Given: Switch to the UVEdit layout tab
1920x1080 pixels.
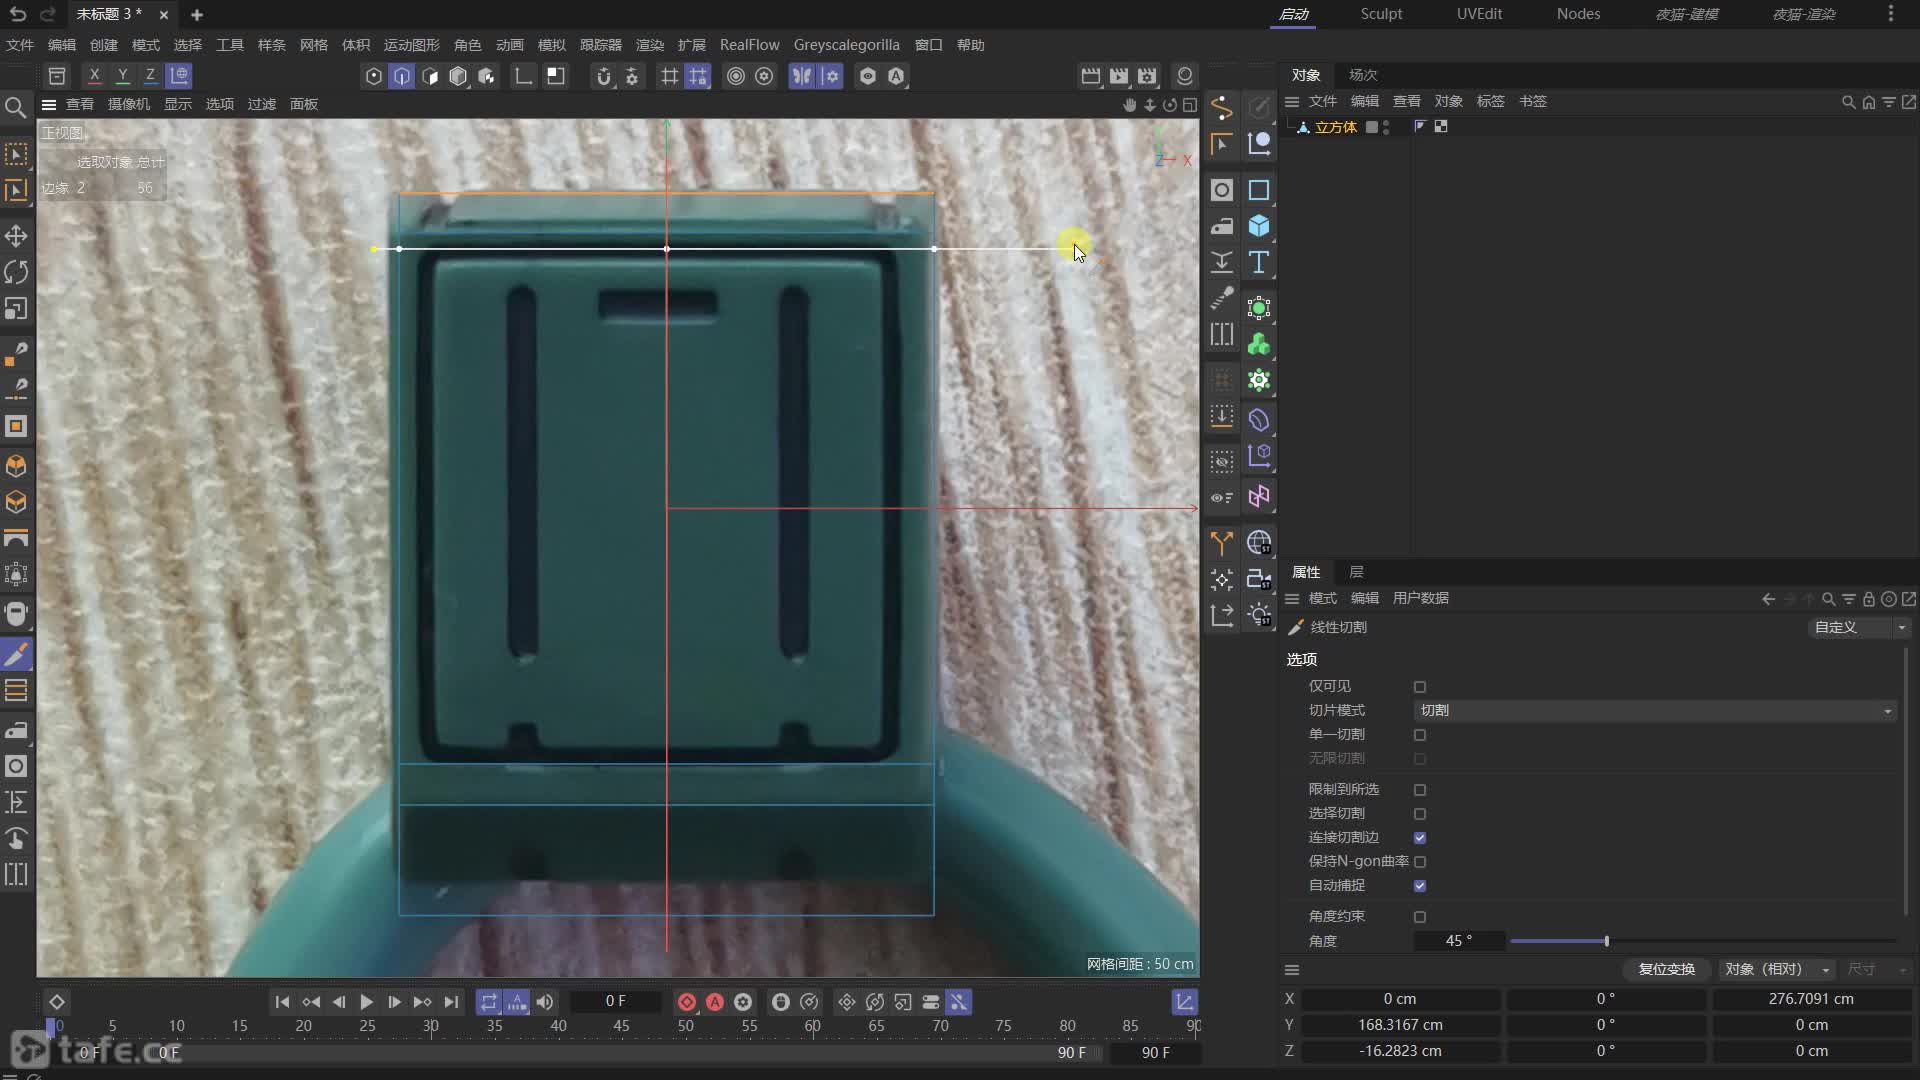Looking at the screenshot, I should click(x=1479, y=14).
